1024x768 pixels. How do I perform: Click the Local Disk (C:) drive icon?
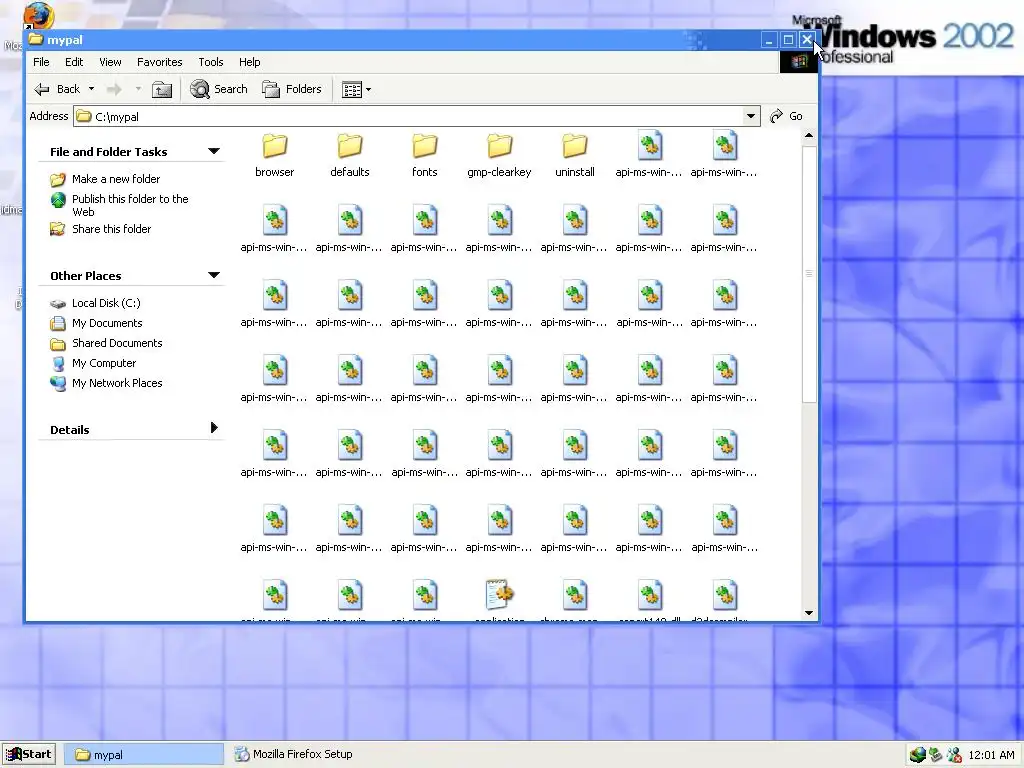[x=58, y=304]
